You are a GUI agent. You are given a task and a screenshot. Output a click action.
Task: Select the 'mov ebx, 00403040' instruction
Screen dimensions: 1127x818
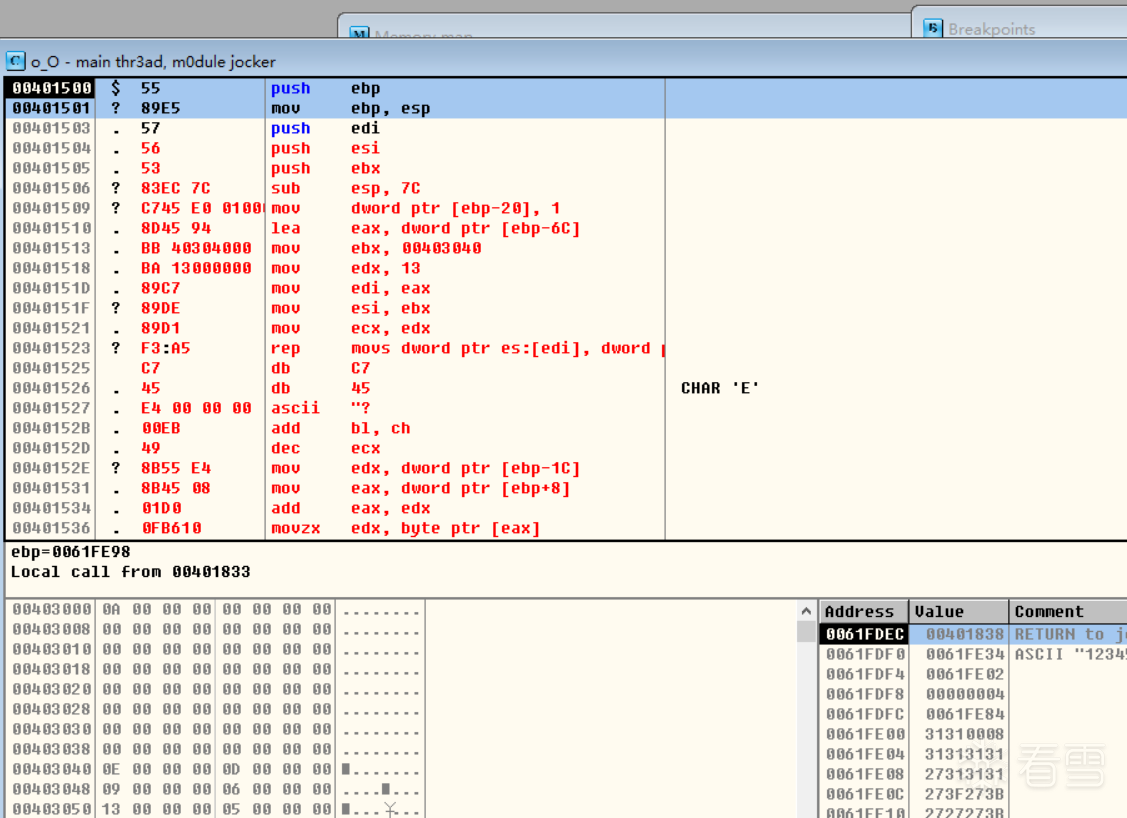click(x=376, y=249)
